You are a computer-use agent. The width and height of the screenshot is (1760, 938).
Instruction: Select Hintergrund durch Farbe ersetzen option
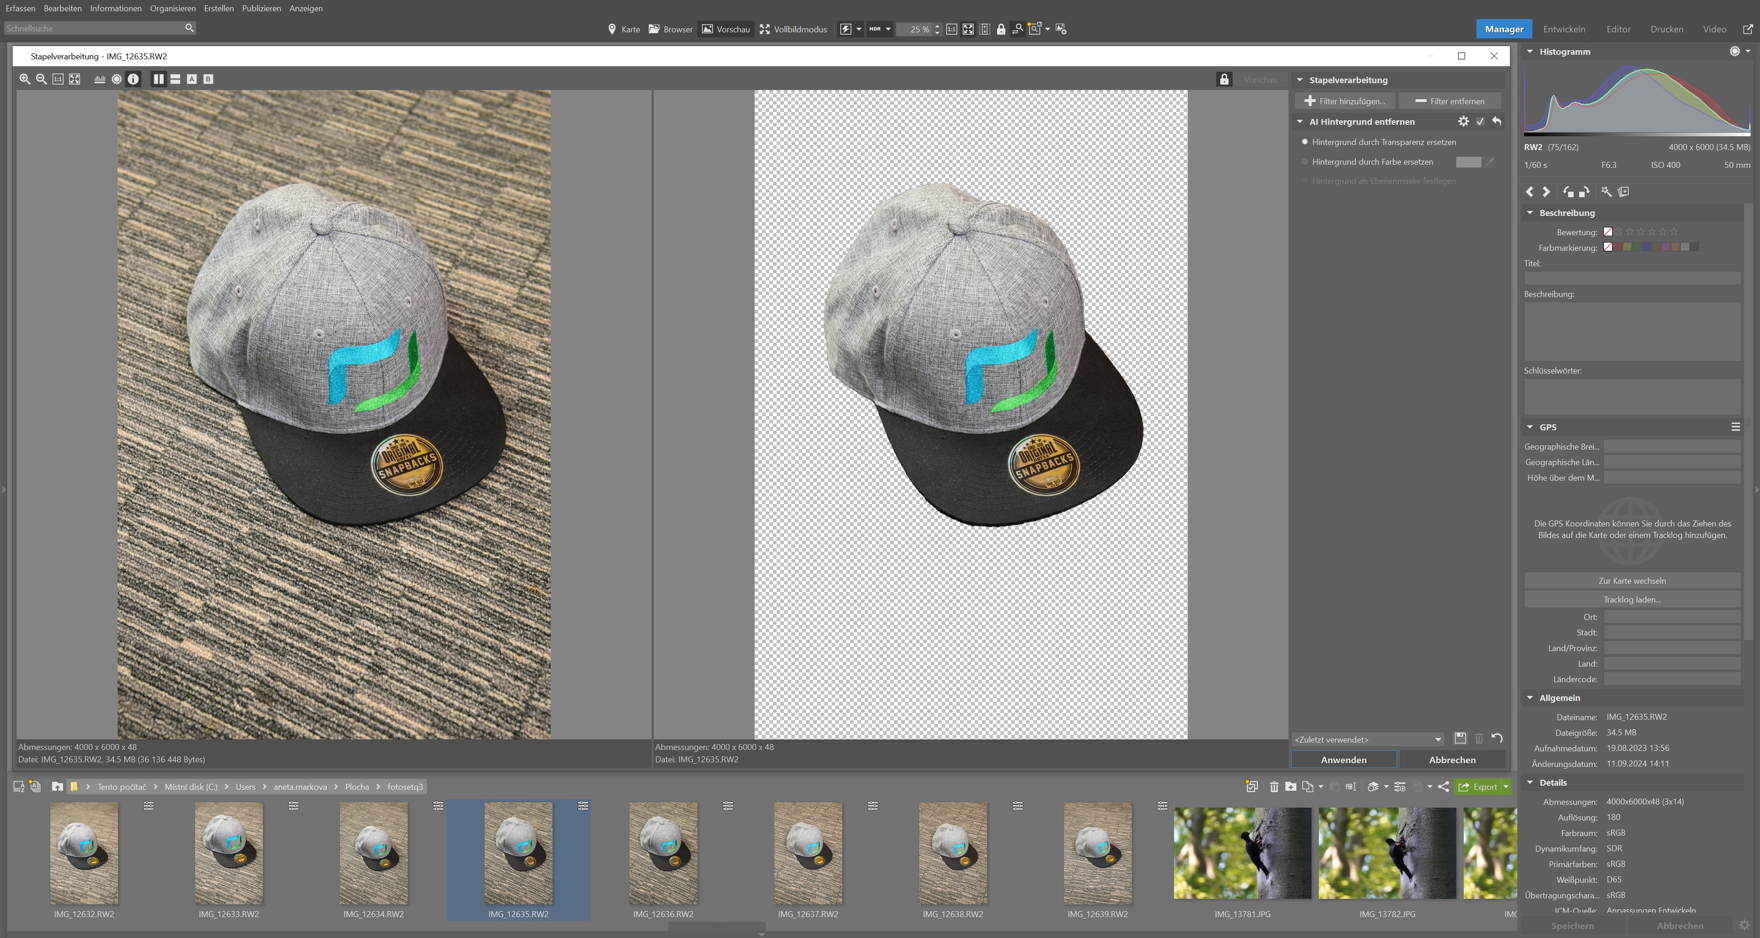1305,162
